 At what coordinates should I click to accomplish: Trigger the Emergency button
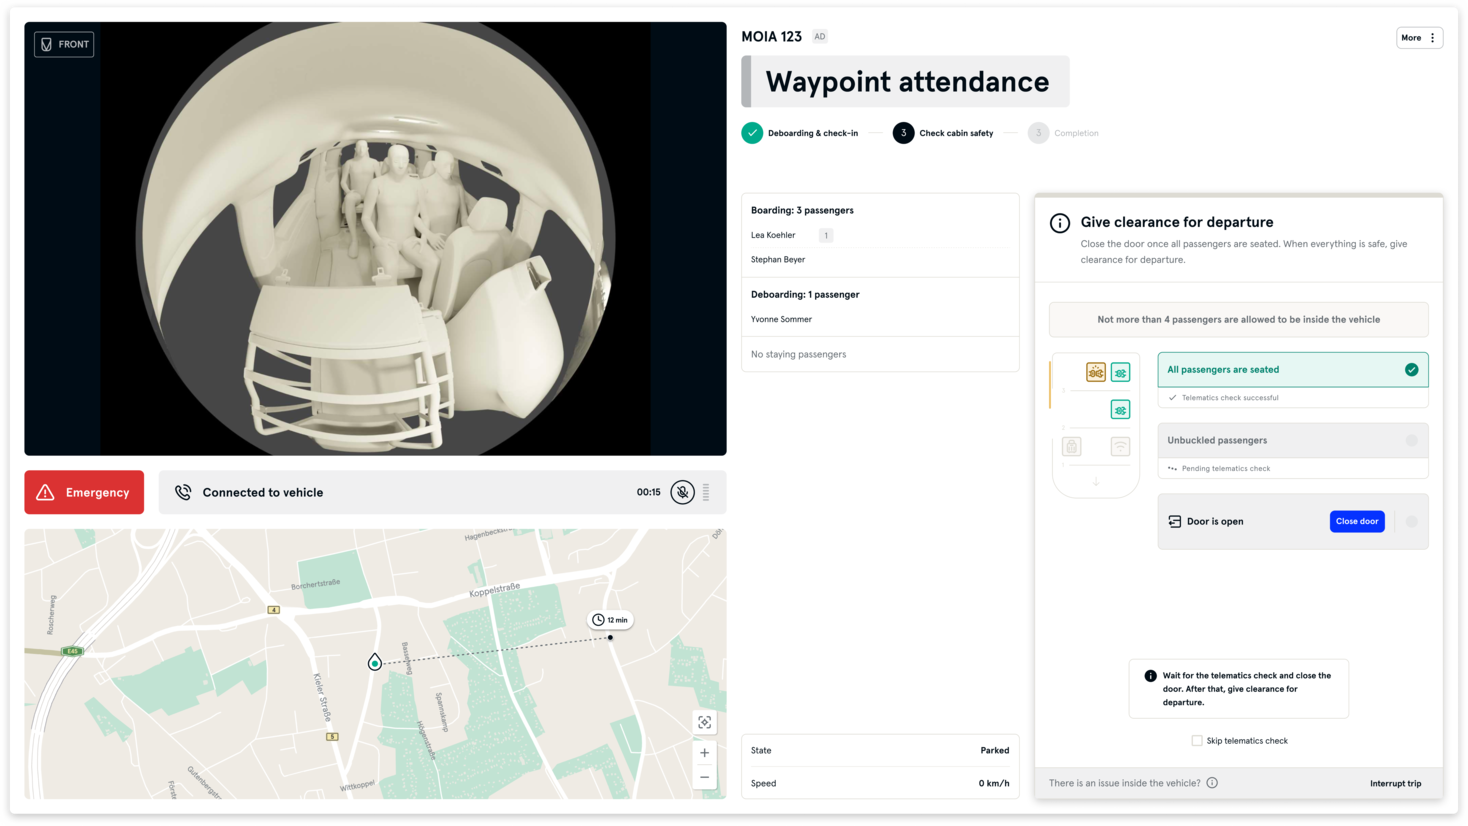84,492
